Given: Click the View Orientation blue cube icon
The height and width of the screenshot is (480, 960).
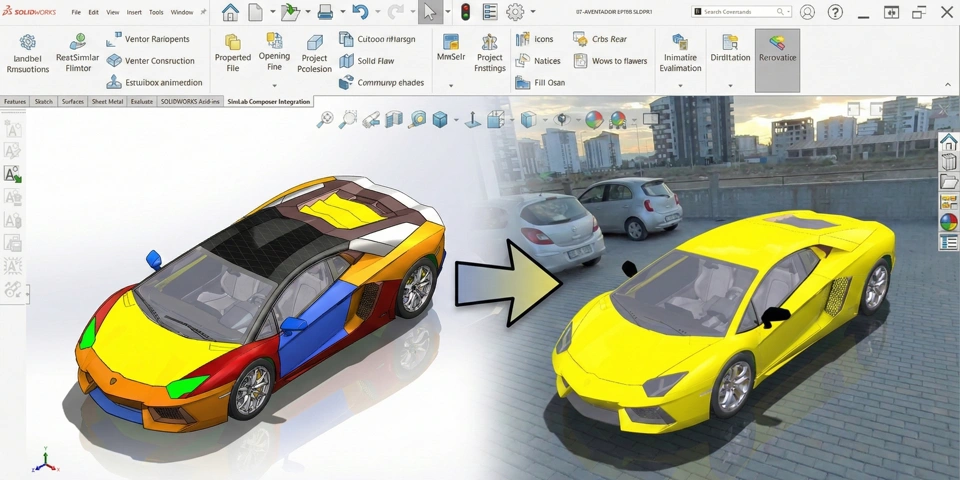Looking at the screenshot, I should [x=440, y=119].
